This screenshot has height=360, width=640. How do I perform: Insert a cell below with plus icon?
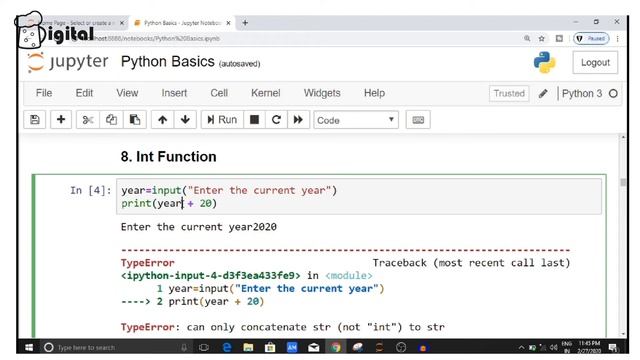pos(61,120)
